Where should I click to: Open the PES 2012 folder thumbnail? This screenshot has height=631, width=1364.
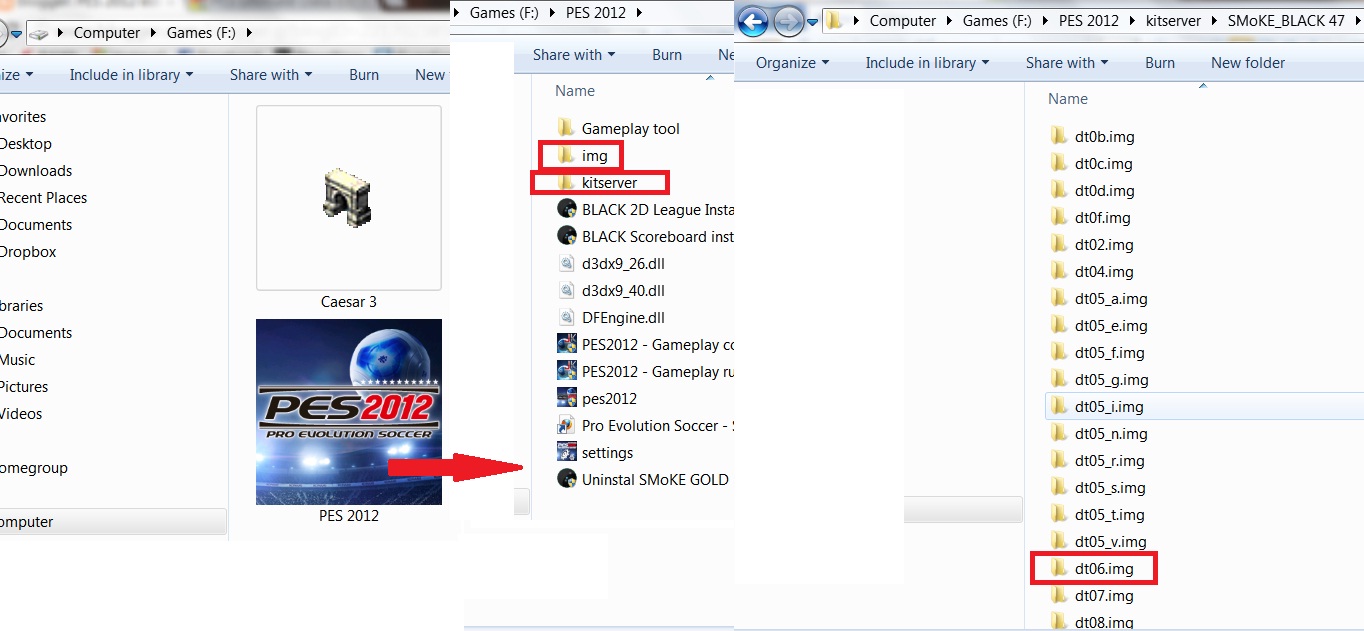(x=348, y=412)
